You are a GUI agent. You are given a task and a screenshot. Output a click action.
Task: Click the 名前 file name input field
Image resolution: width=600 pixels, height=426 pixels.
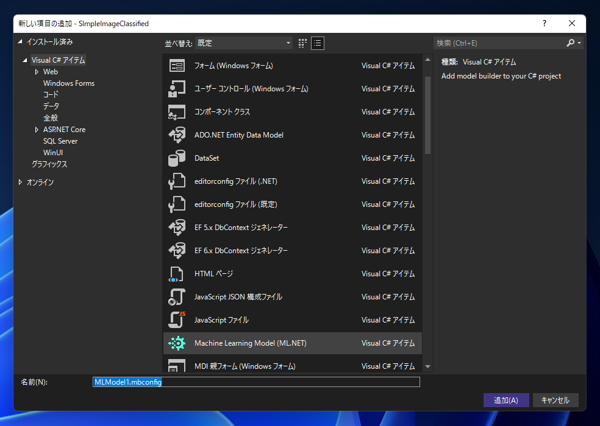click(x=256, y=382)
